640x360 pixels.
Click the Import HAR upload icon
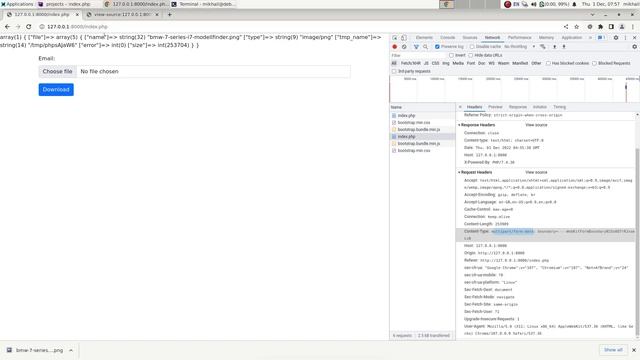554,47
